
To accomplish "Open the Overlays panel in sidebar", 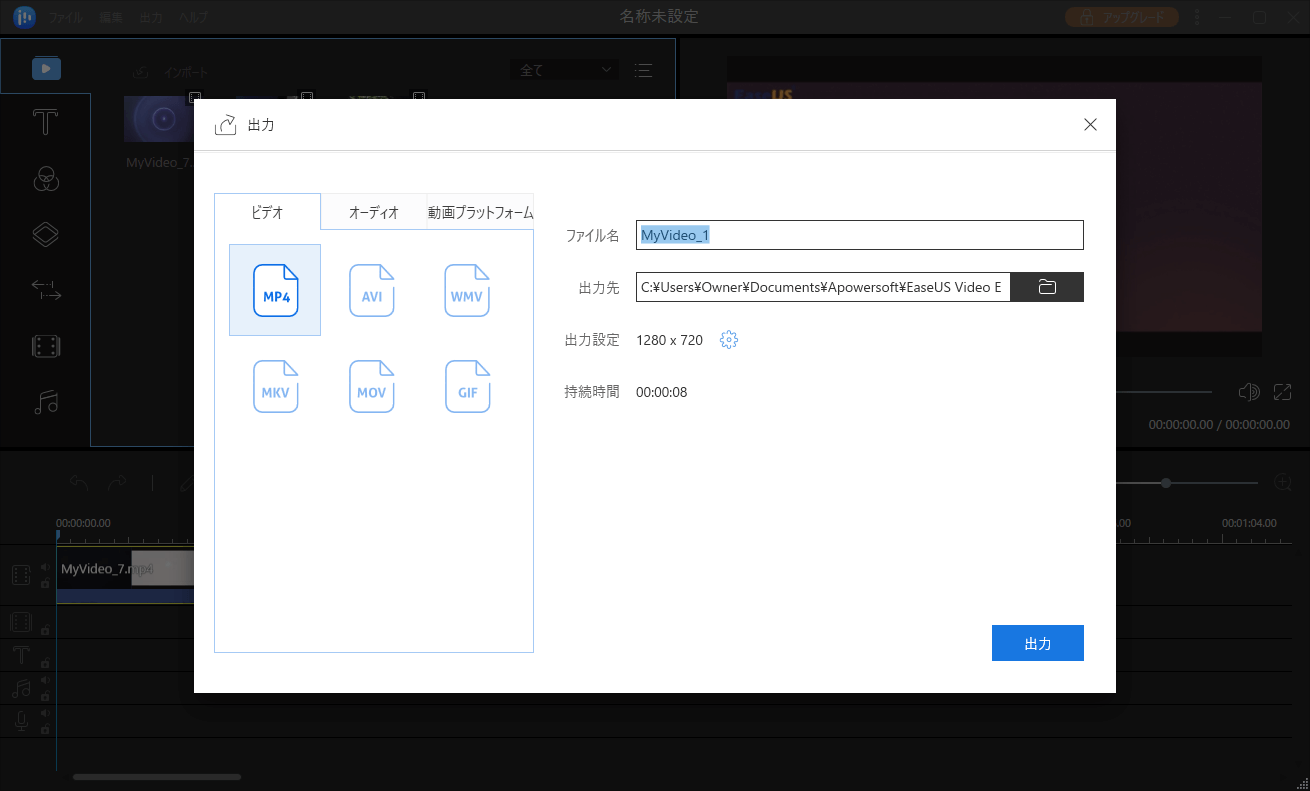I will coord(46,235).
